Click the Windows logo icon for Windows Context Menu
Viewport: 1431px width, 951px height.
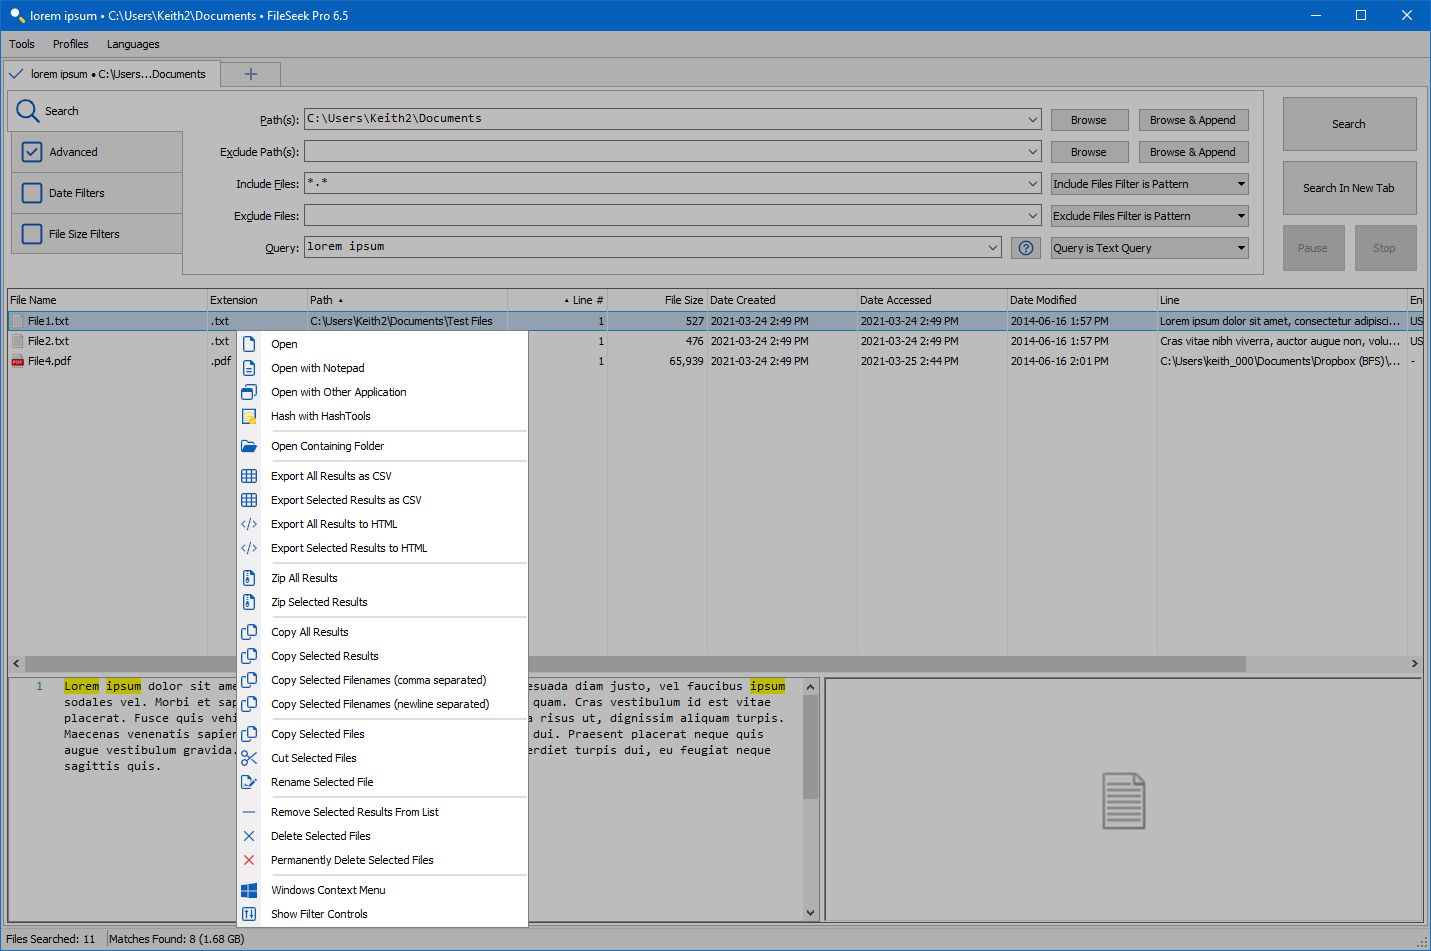[249, 890]
